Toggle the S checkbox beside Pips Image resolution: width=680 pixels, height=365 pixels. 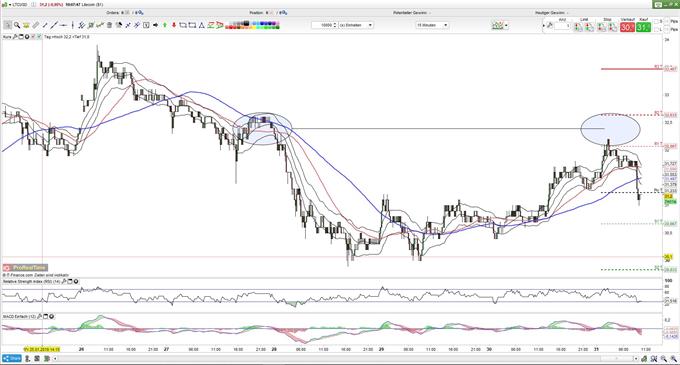click(x=657, y=21)
